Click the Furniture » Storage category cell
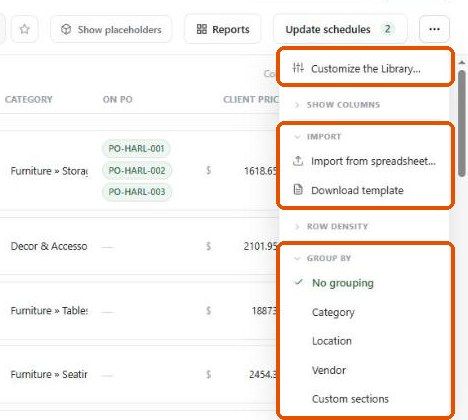The width and height of the screenshot is (468, 420). 49,171
